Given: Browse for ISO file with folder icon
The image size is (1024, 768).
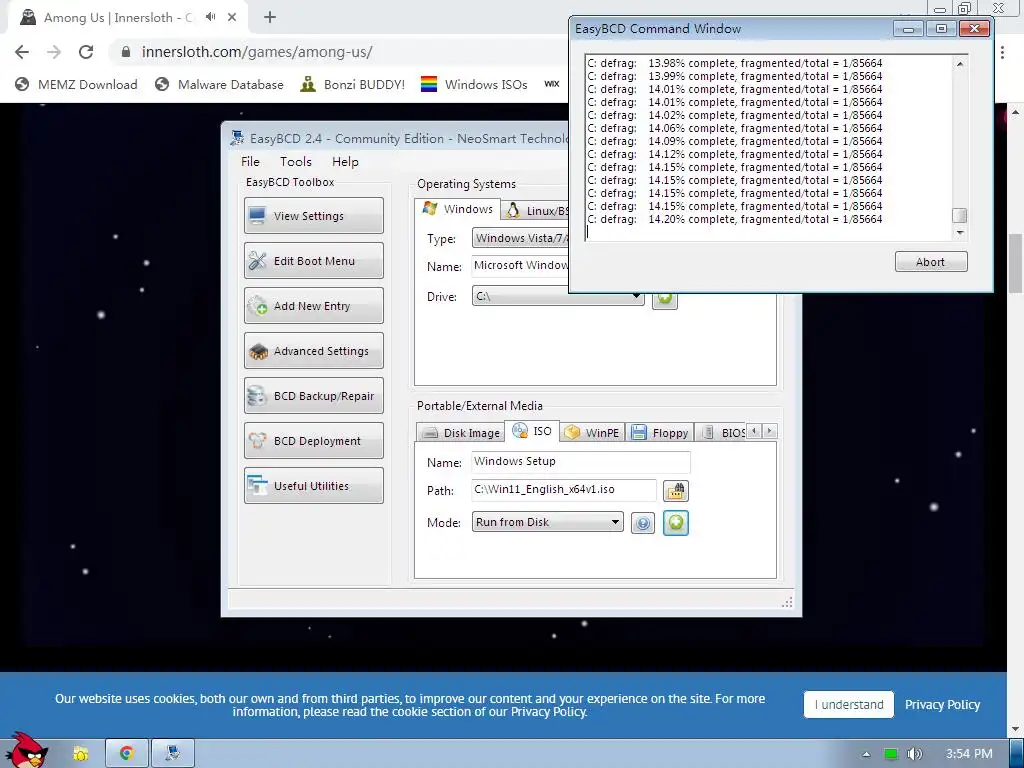Looking at the screenshot, I should point(675,490).
